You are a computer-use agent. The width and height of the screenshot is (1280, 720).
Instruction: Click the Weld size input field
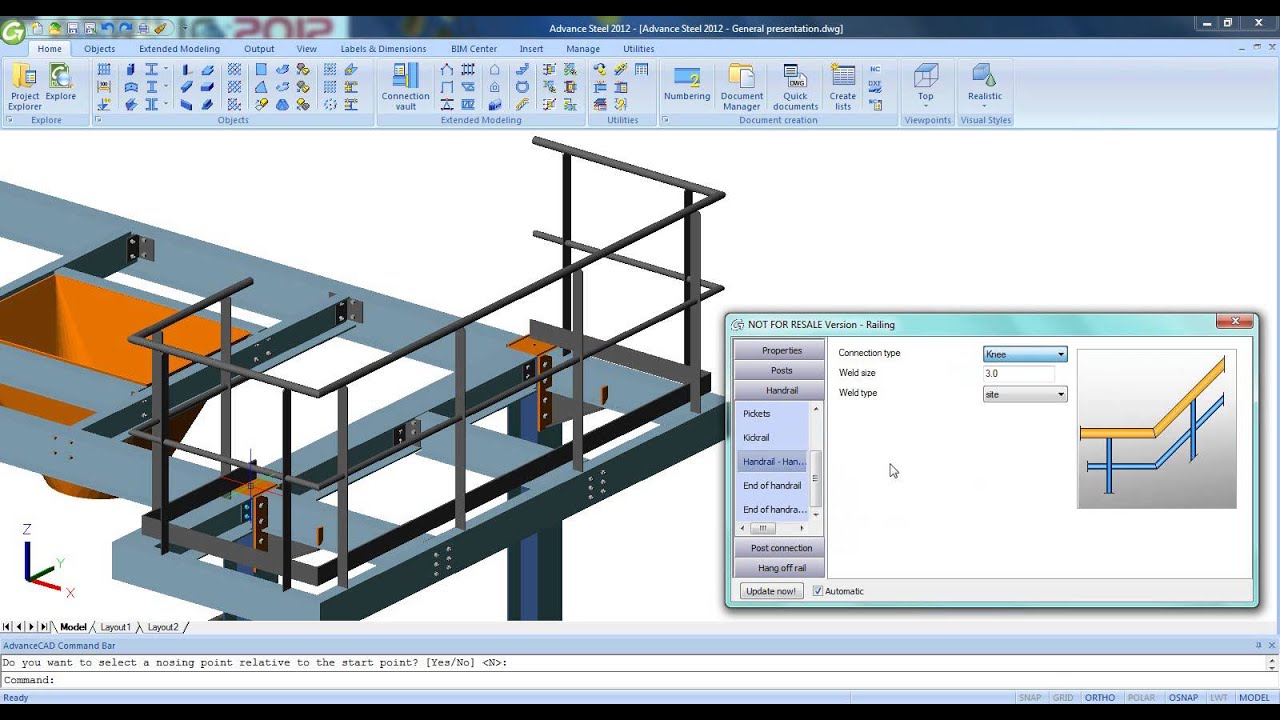pos(1018,374)
